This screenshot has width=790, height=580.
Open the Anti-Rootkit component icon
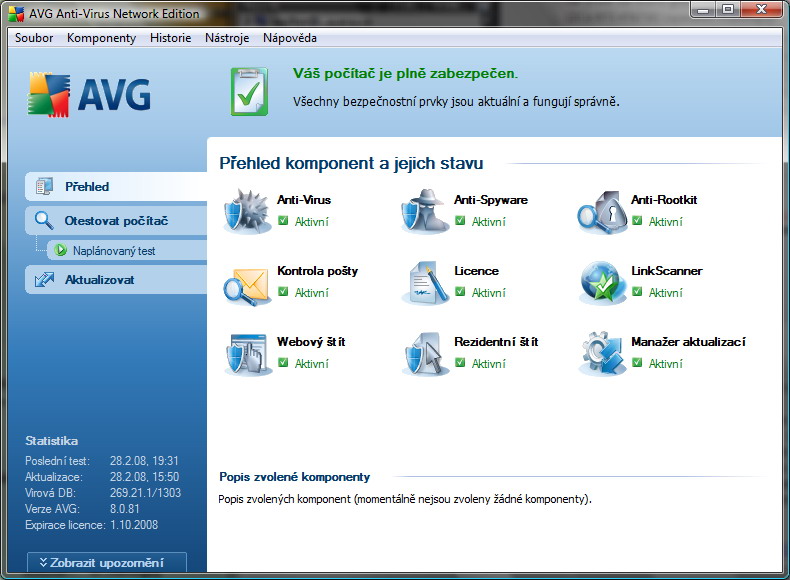602,212
